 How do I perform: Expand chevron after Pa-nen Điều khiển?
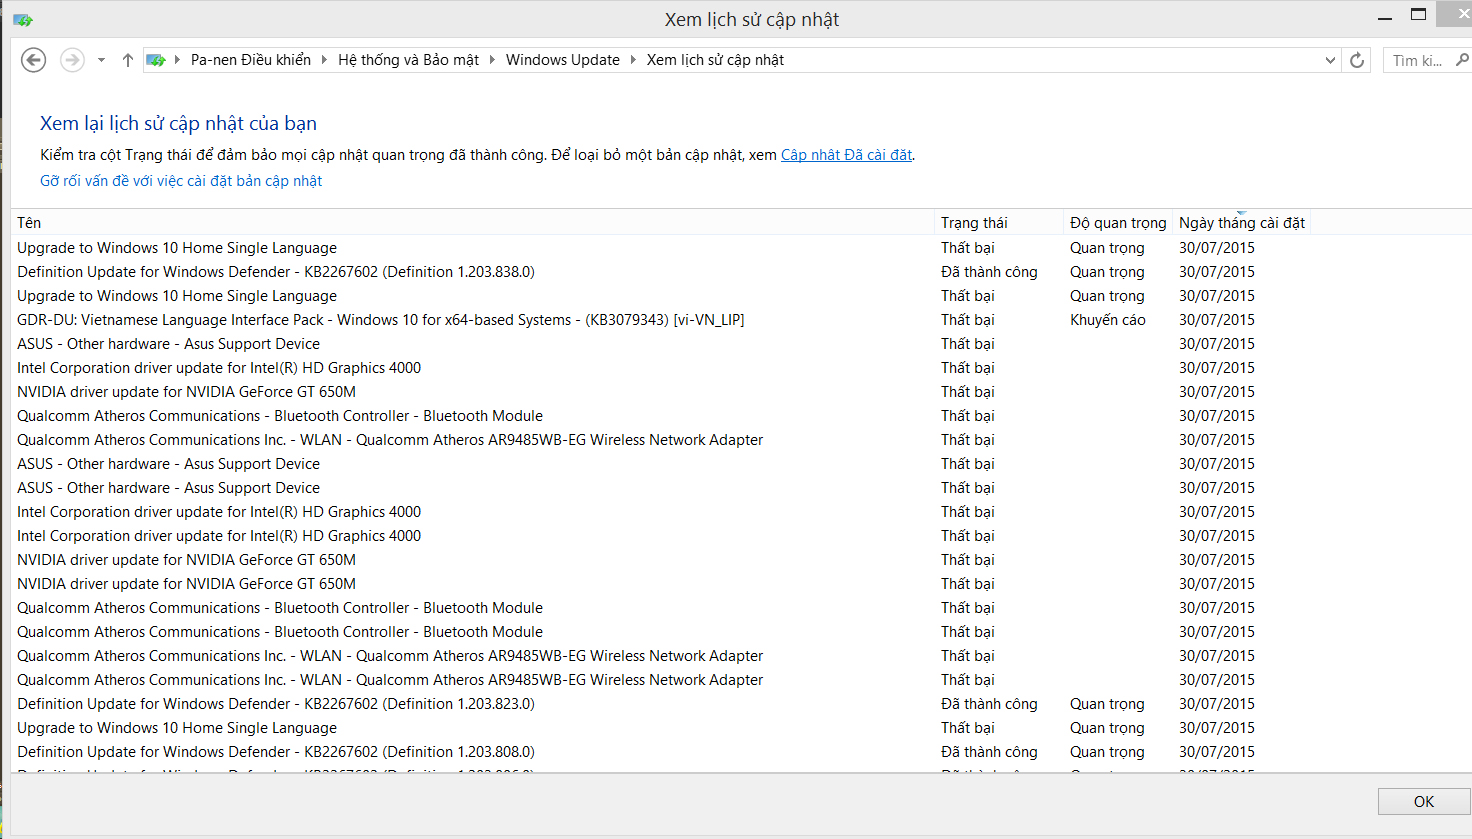[x=324, y=60]
